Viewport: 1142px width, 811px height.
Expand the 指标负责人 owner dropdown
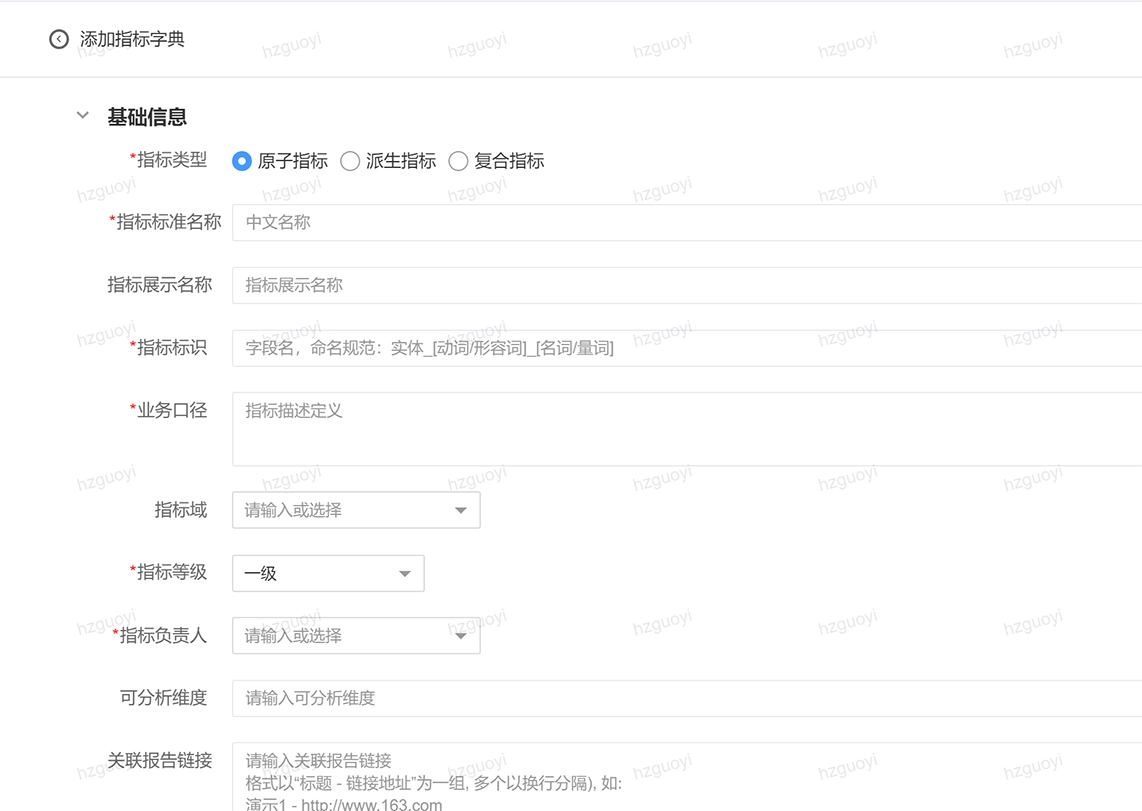[x=340, y=635]
